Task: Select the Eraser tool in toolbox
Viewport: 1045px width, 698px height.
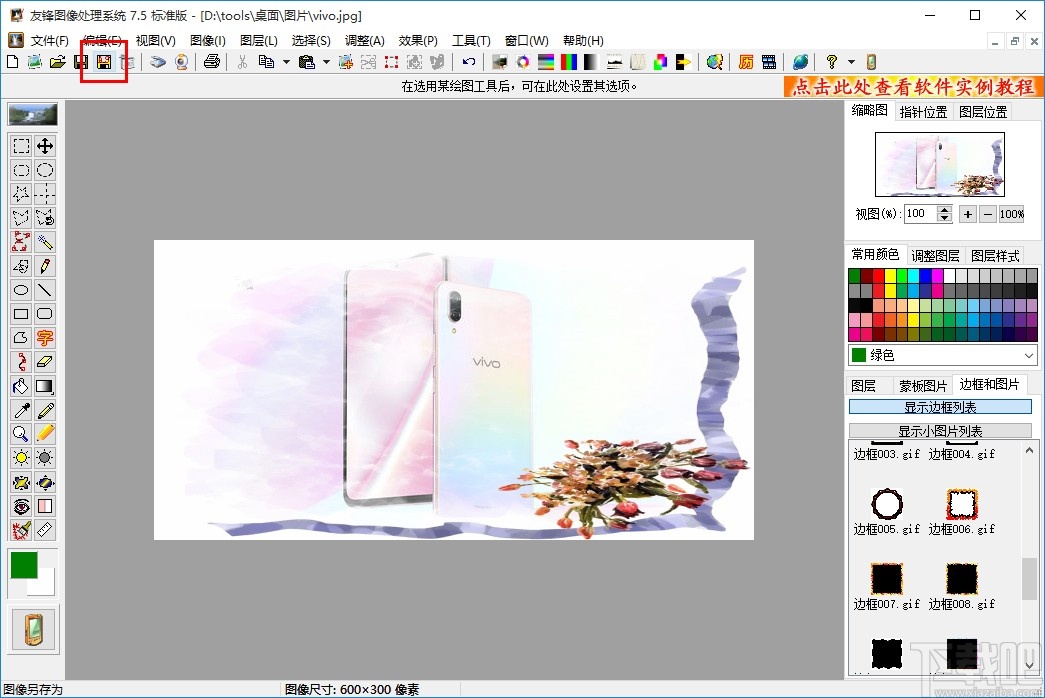Action: point(45,362)
